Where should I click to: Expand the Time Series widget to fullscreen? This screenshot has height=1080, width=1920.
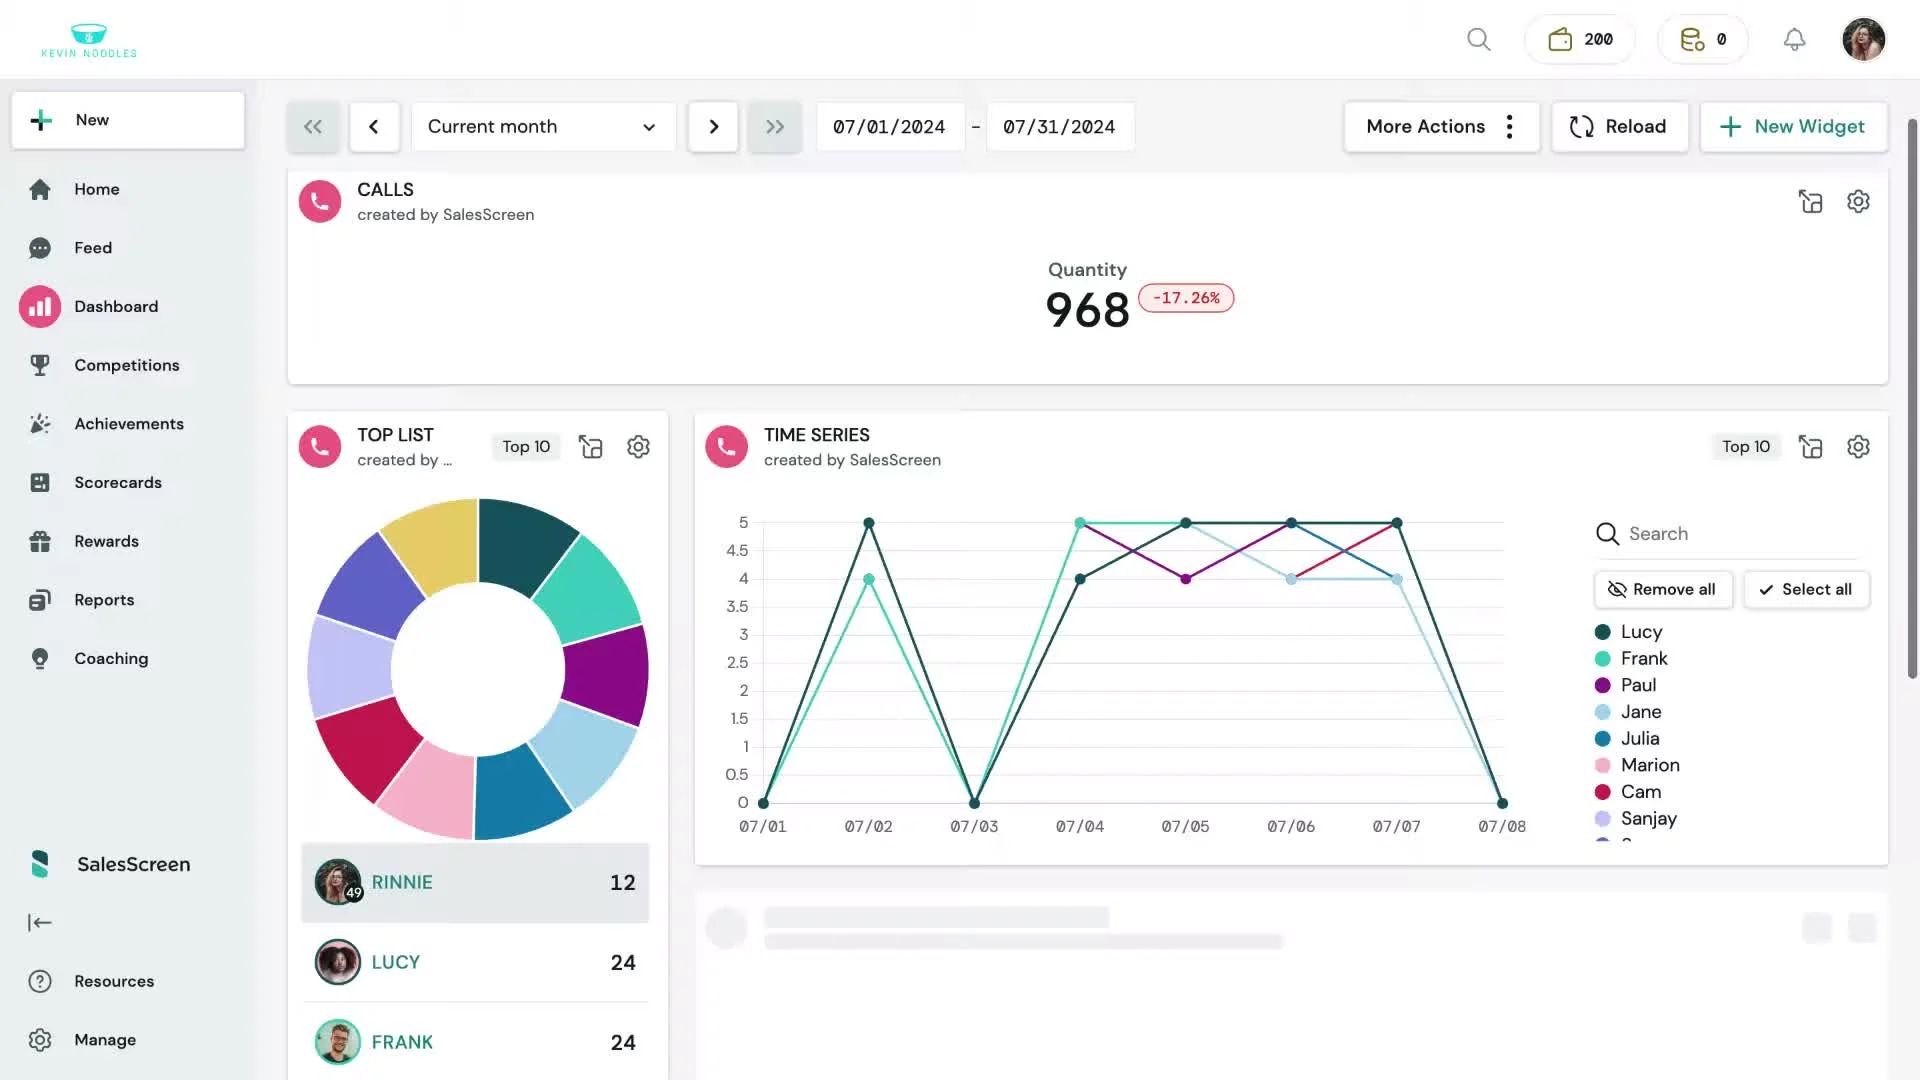pos(1810,447)
